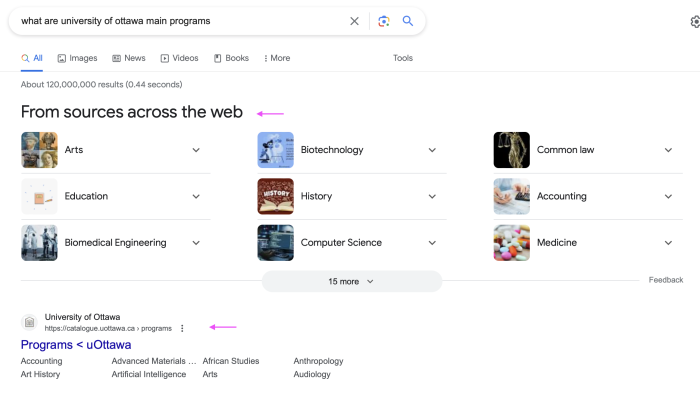This screenshot has width=700, height=394.
Task: Open the Audiology sitelink
Action: tap(312, 374)
